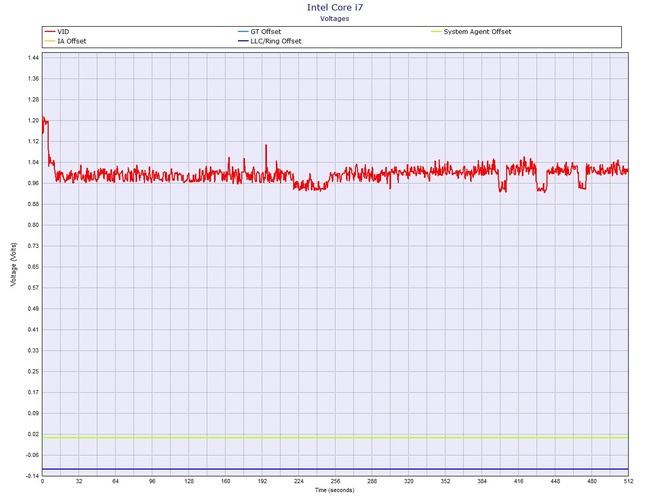The image size is (670, 502).
Task: Click the Intel Core i7 chart title
Action: 335,7
